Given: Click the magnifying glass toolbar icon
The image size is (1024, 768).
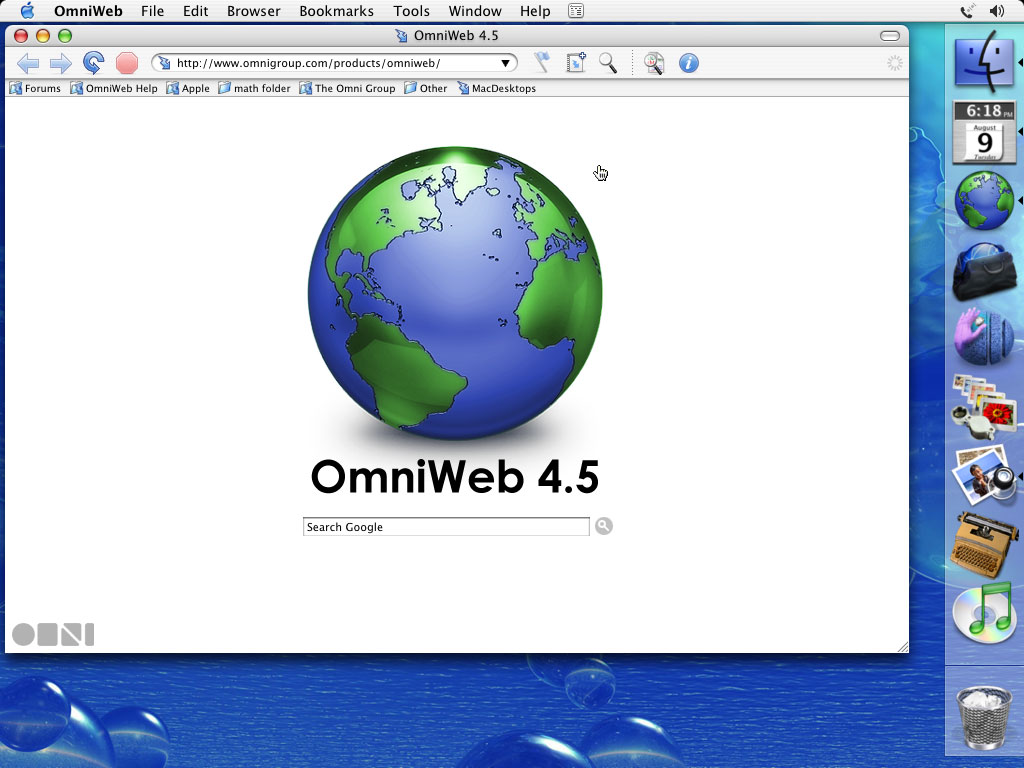Looking at the screenshot, I should [x=608, y=63].
